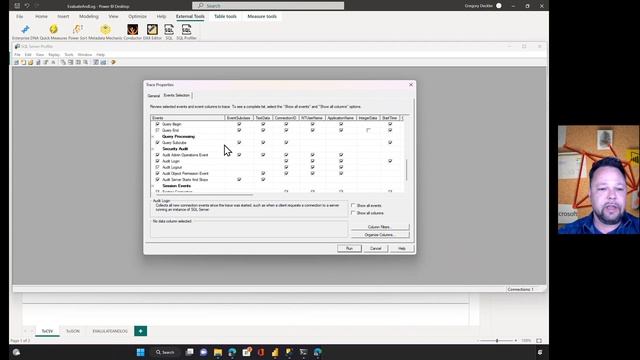The height and width of the screenshot is (360, 640).
Task: Collapse the Security Audit category
Action: click(x=153, y=149)
